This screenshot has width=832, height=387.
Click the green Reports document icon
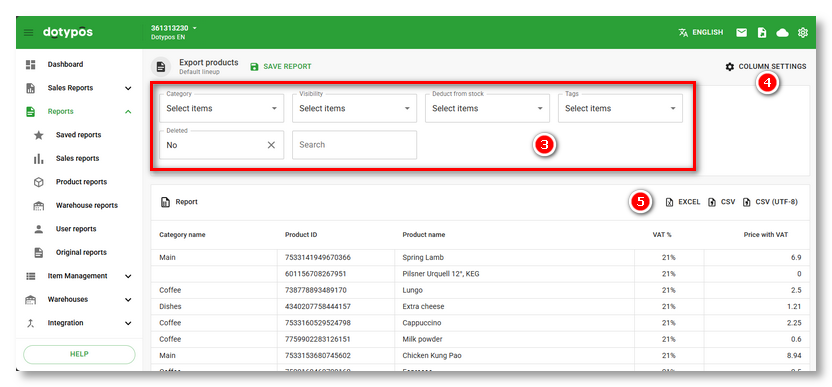click(30, 111)
